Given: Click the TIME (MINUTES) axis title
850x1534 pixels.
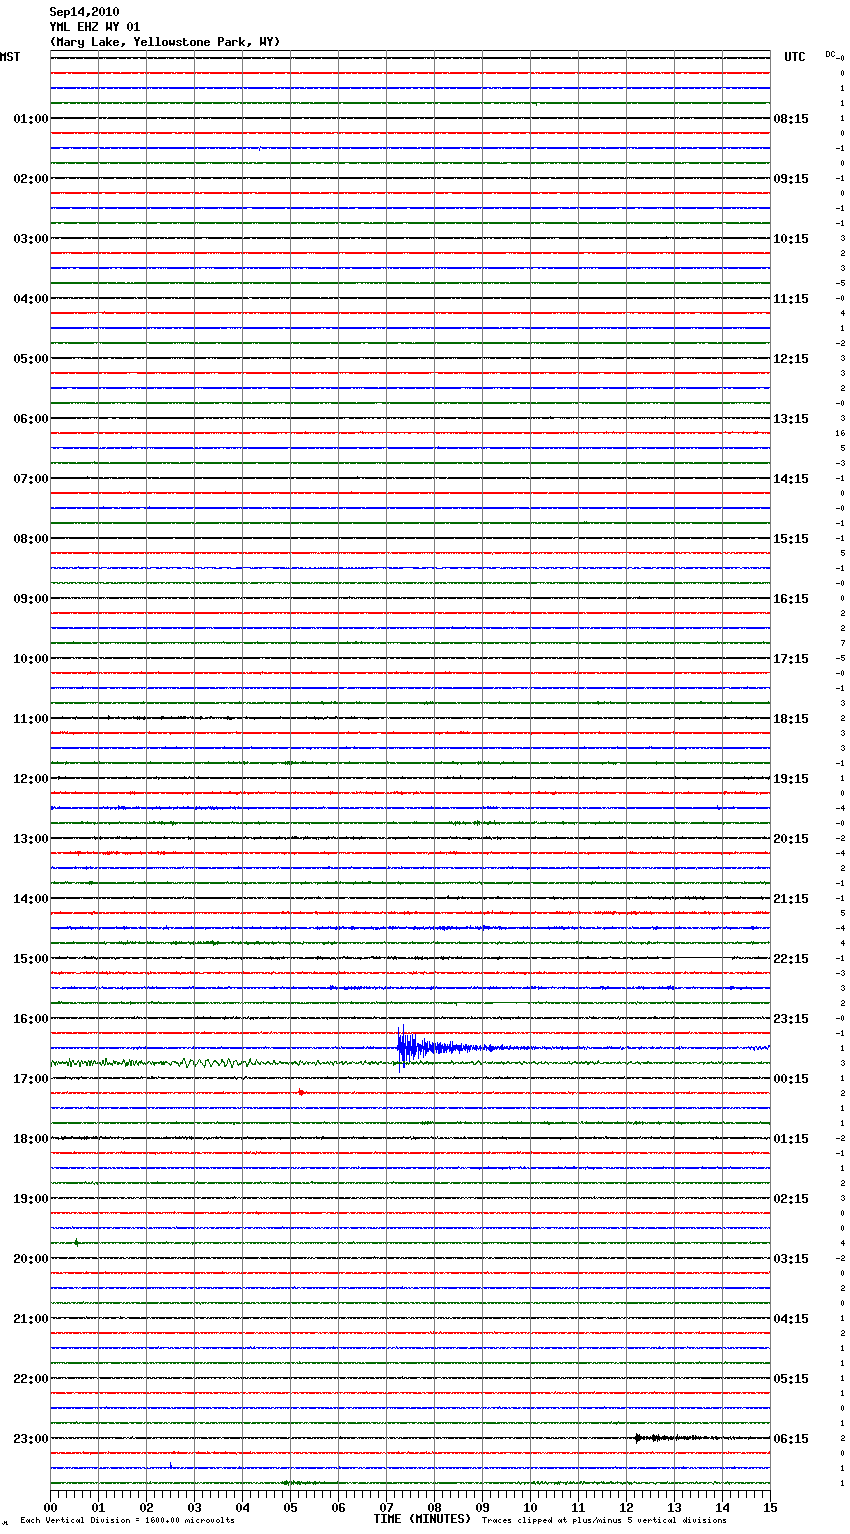Looking at the screenshot, I should pyautogui.click(x=422, y=1519).
